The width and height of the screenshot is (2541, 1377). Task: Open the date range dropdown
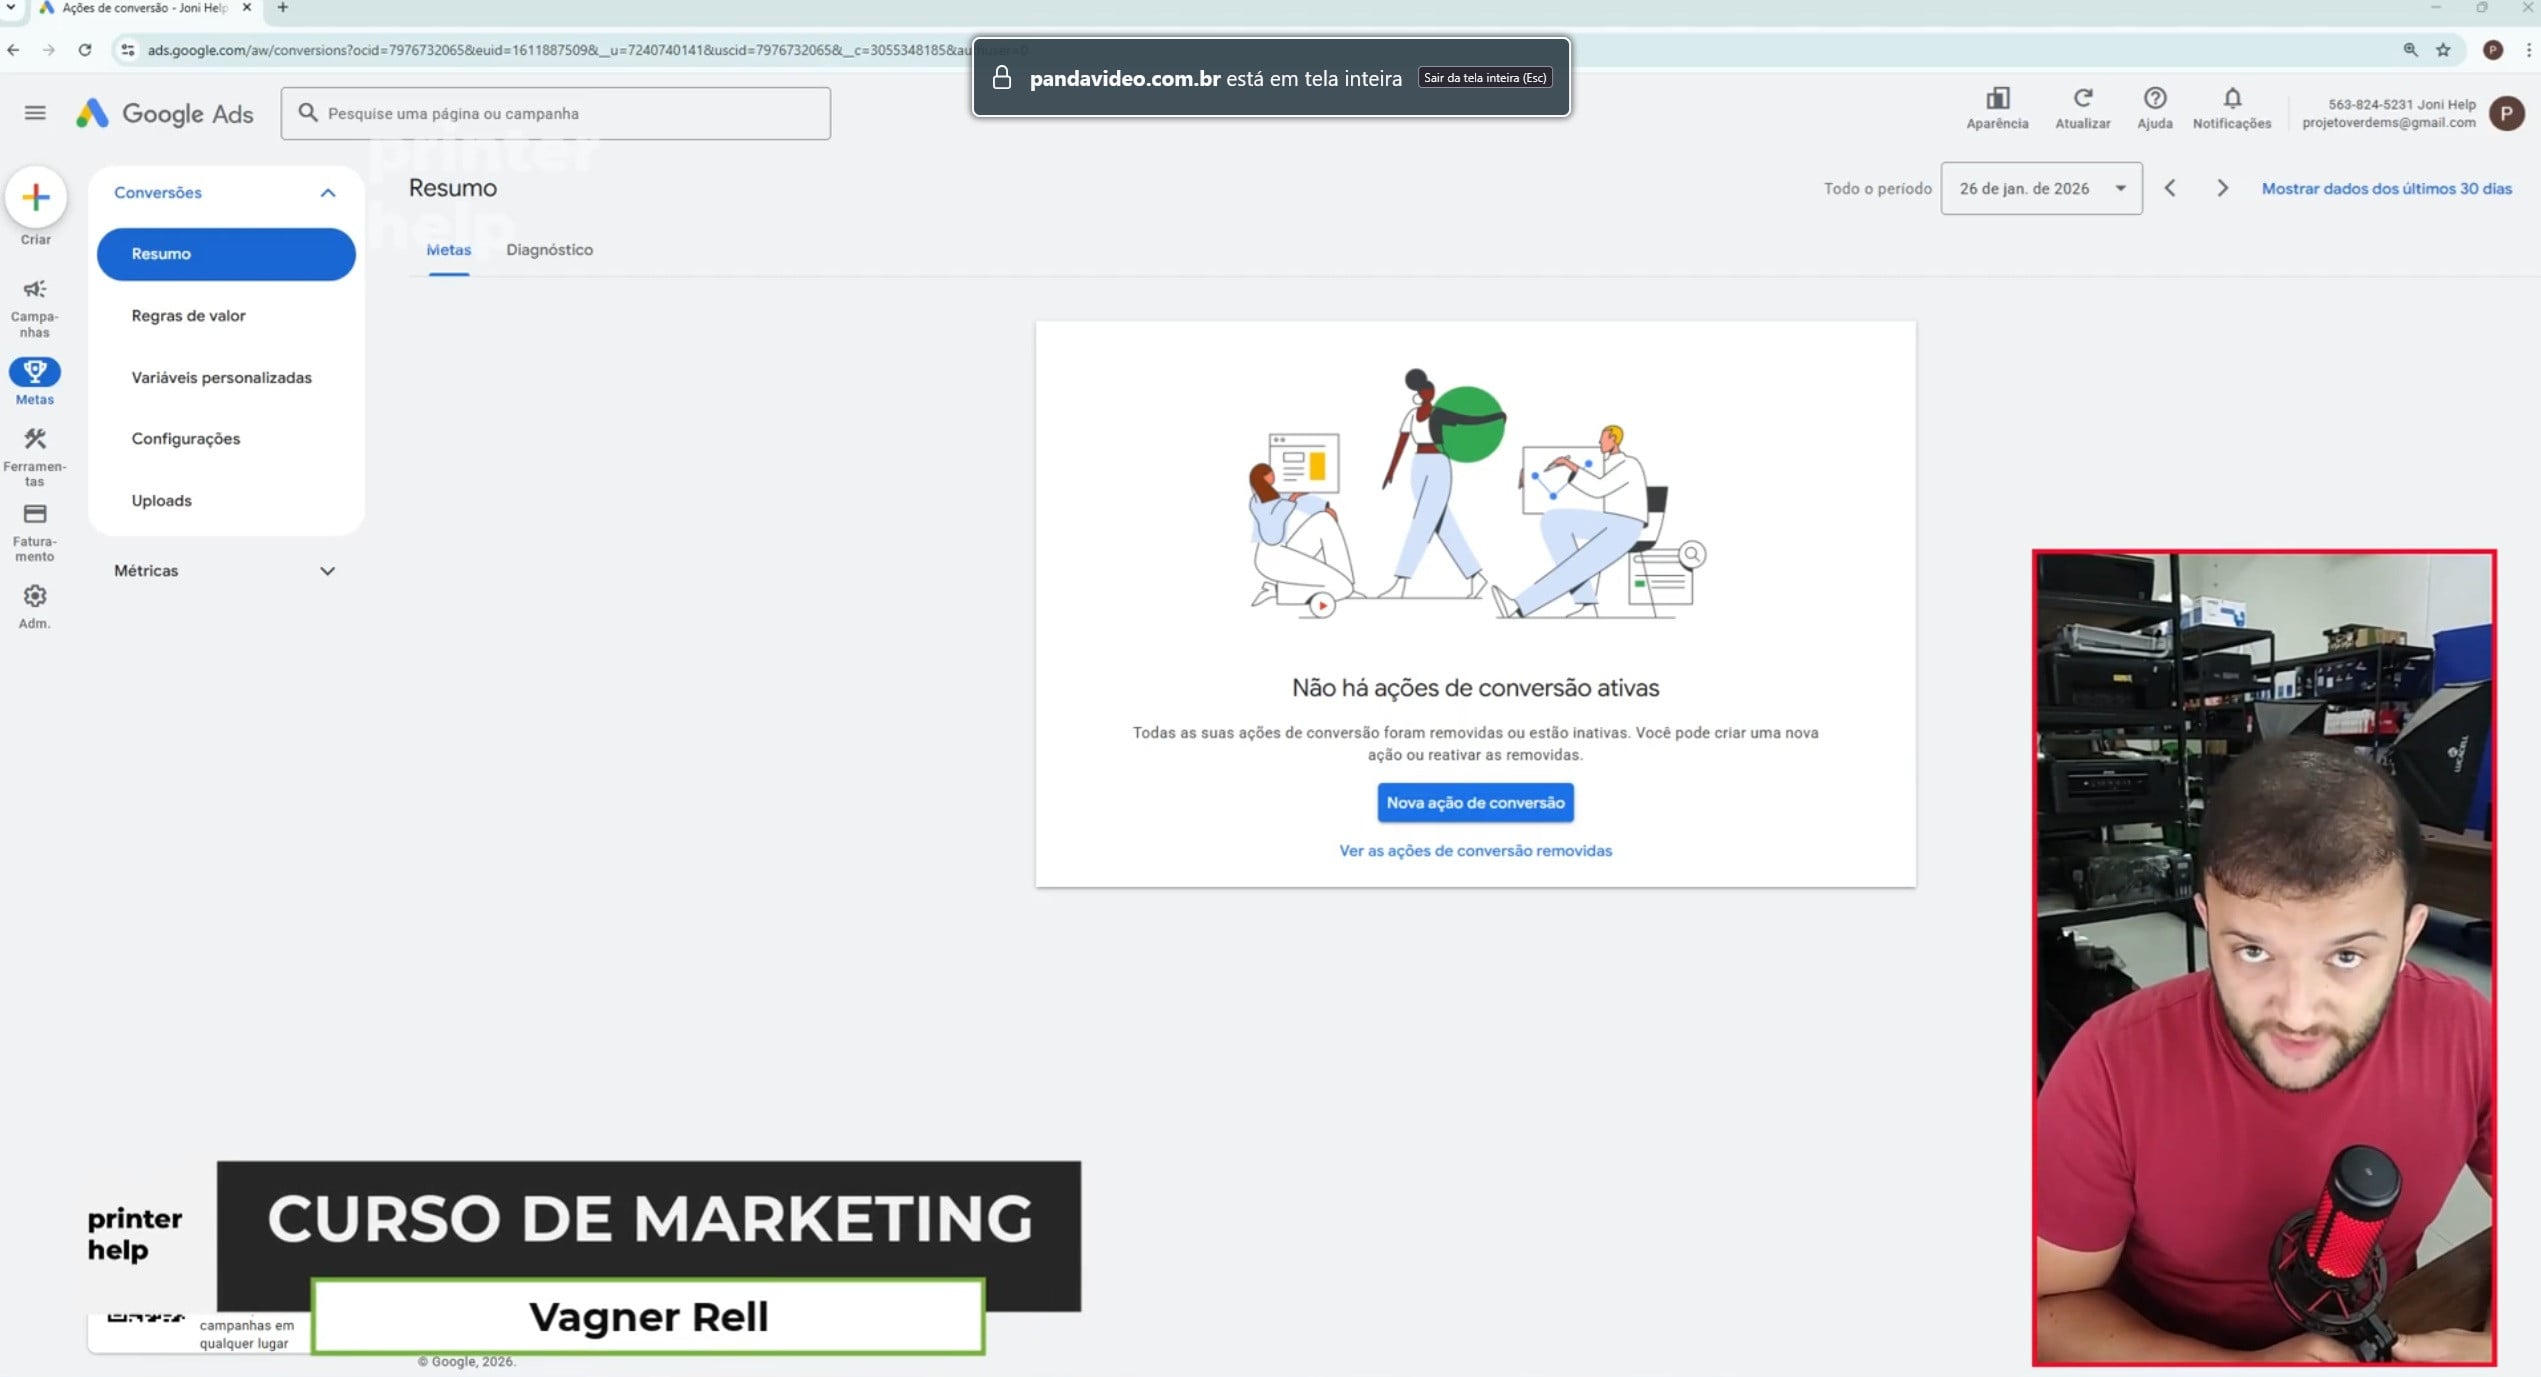[x=2040, y=189]
